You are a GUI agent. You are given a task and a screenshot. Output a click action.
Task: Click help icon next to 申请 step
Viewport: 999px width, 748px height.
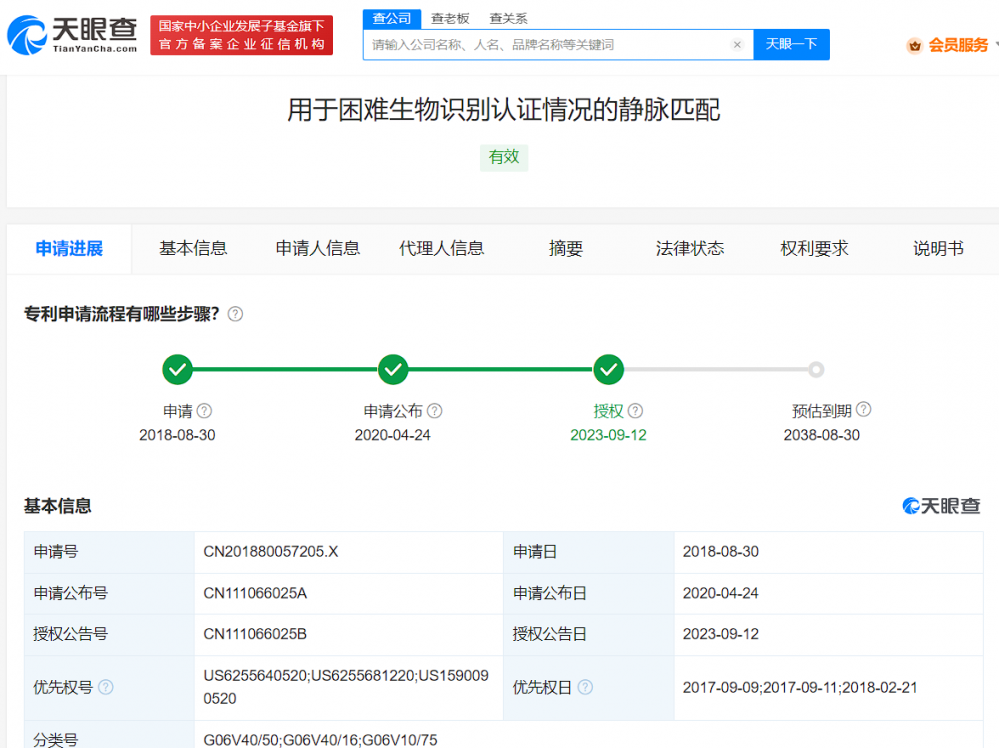click(x=205, y=411)
